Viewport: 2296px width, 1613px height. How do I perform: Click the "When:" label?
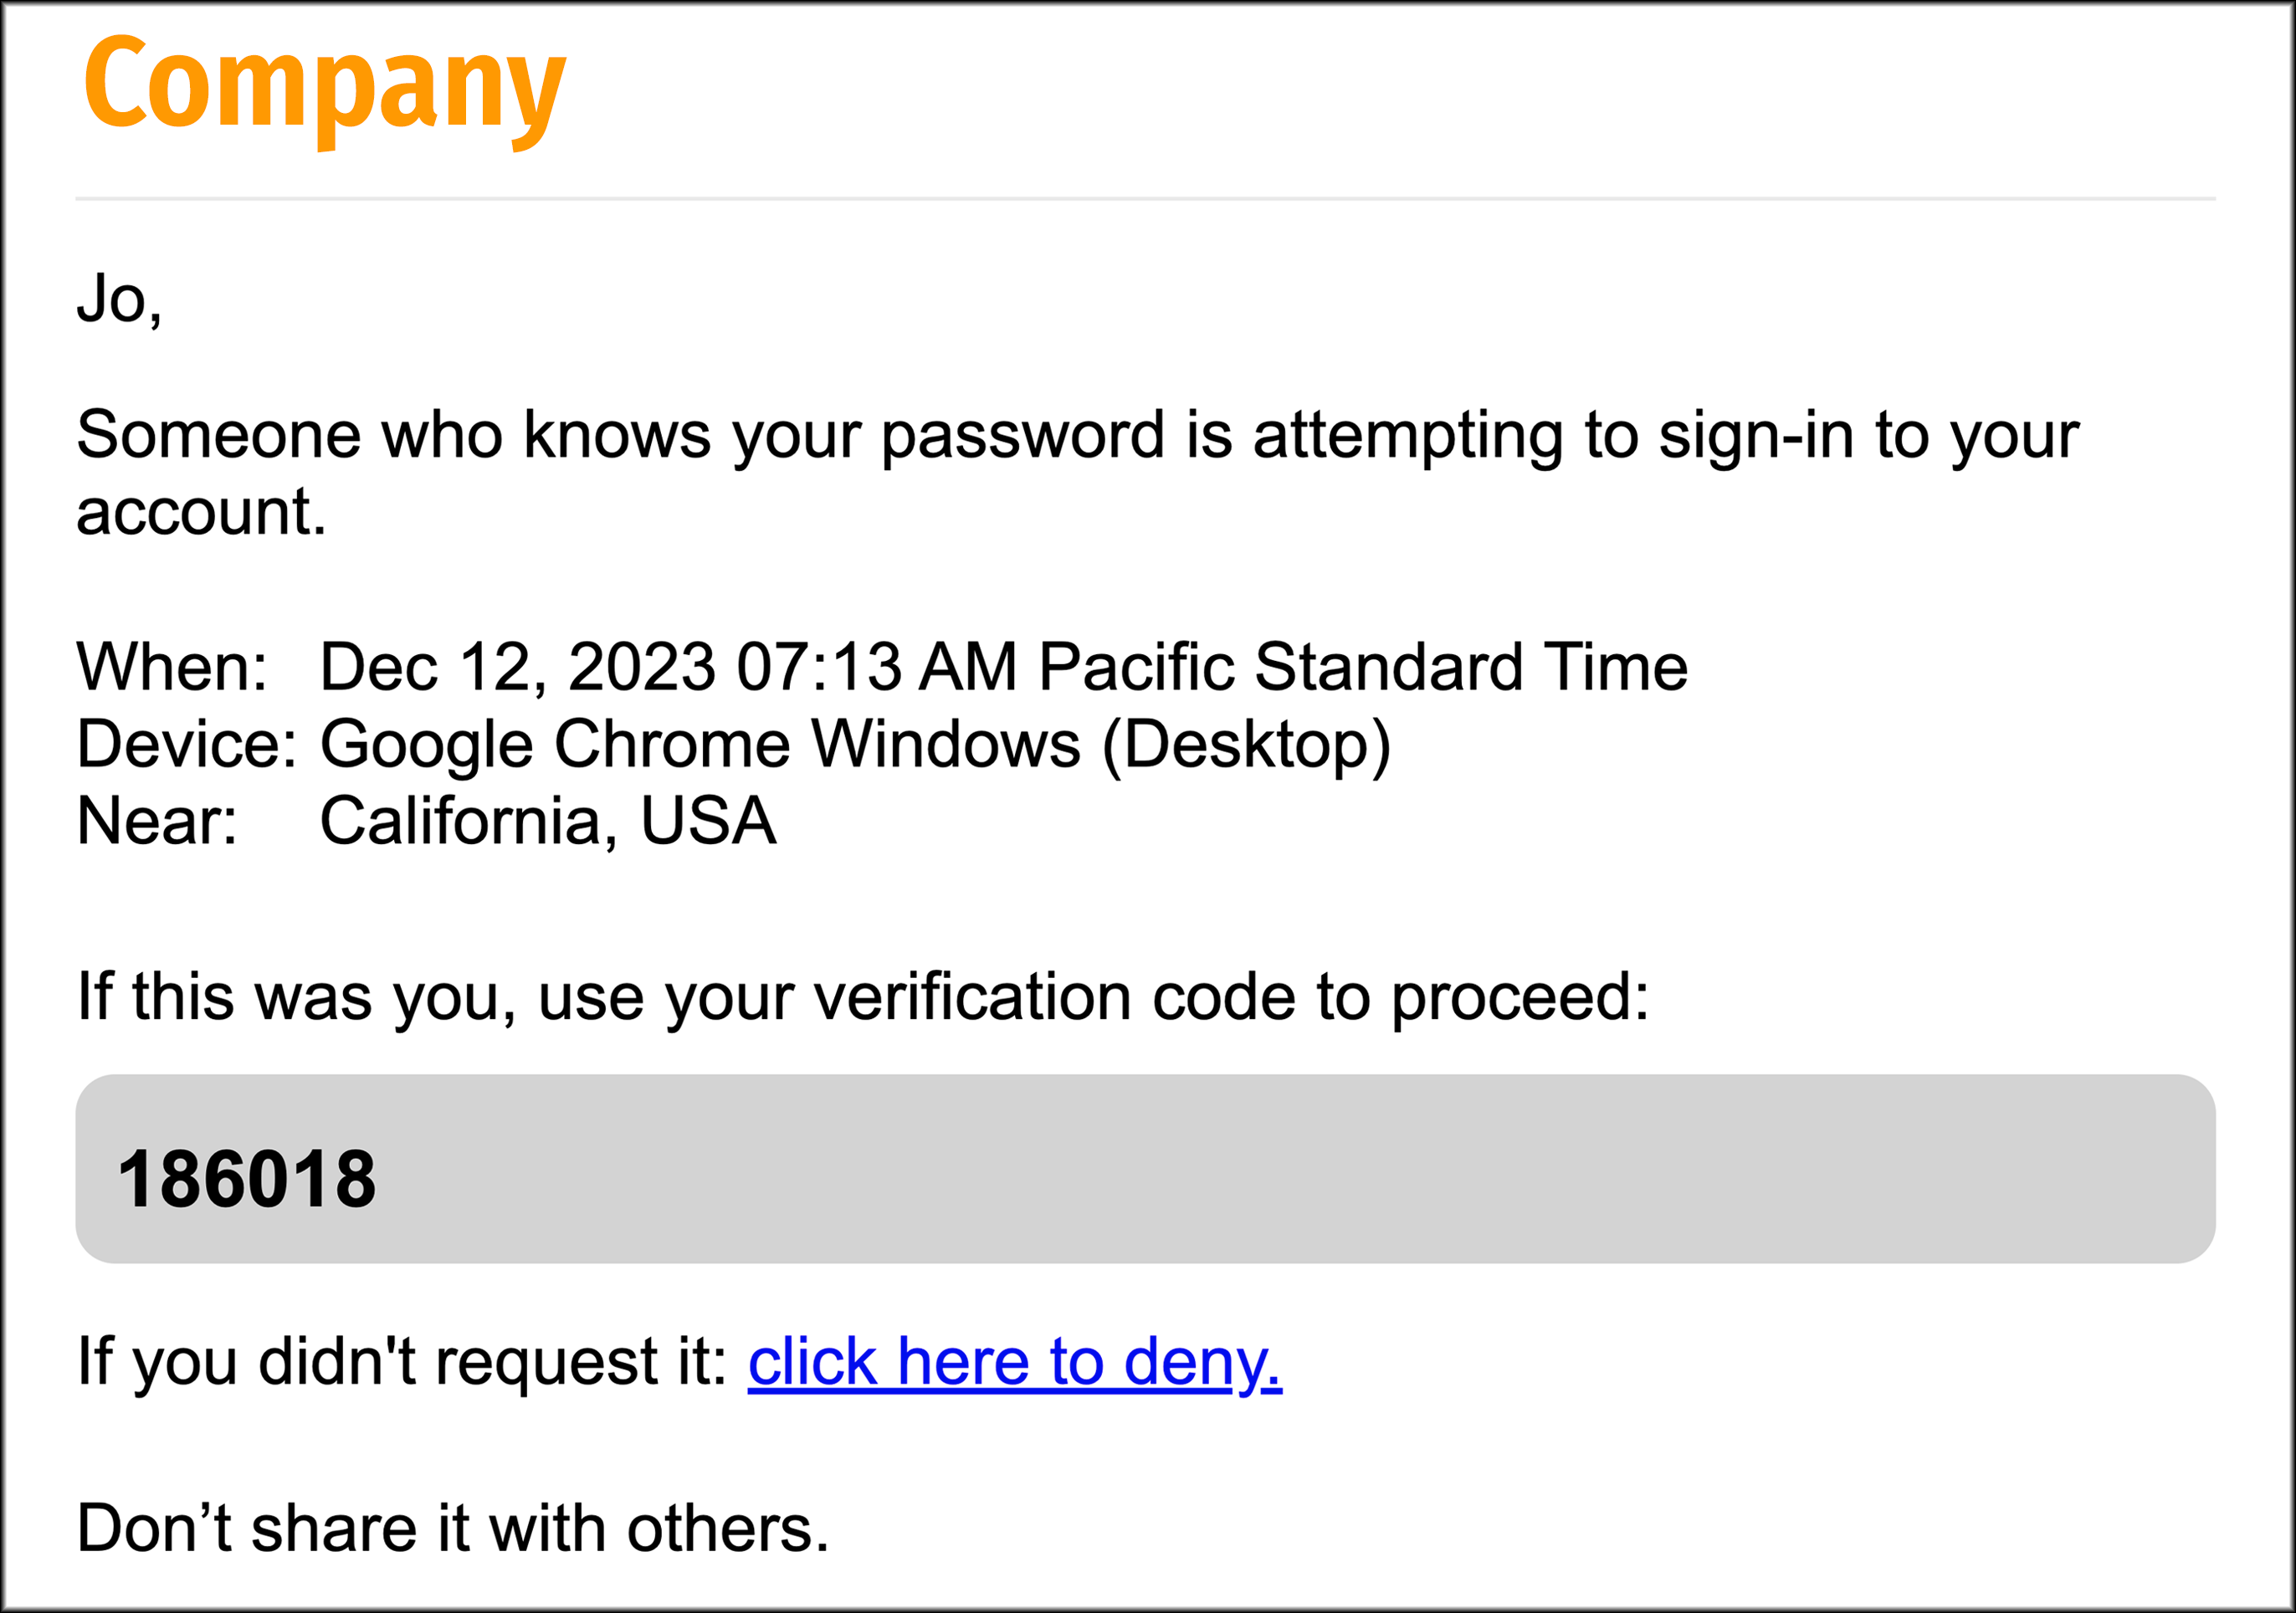[172, 667]
